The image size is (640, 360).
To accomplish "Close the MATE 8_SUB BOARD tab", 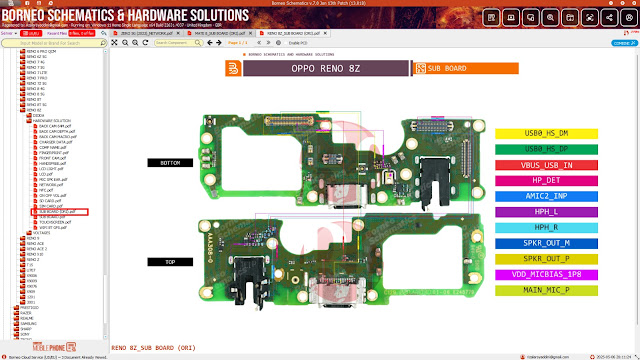I will tap(251, 33).
